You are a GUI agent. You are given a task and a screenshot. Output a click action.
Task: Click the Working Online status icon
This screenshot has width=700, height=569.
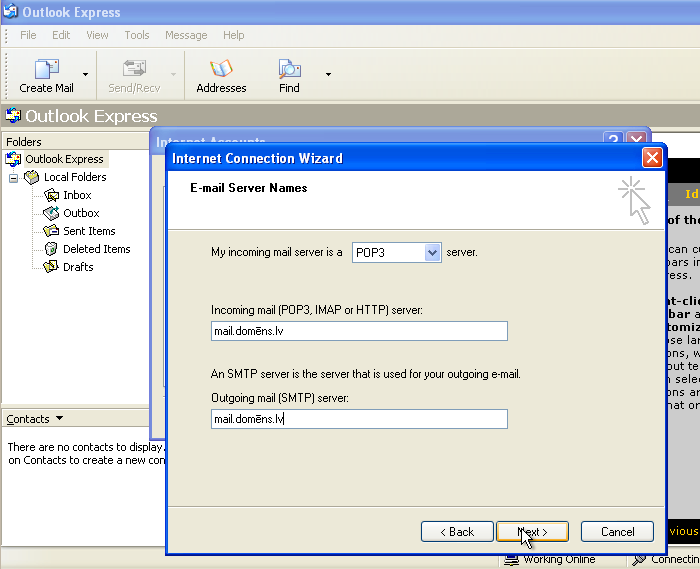[512, 560]
